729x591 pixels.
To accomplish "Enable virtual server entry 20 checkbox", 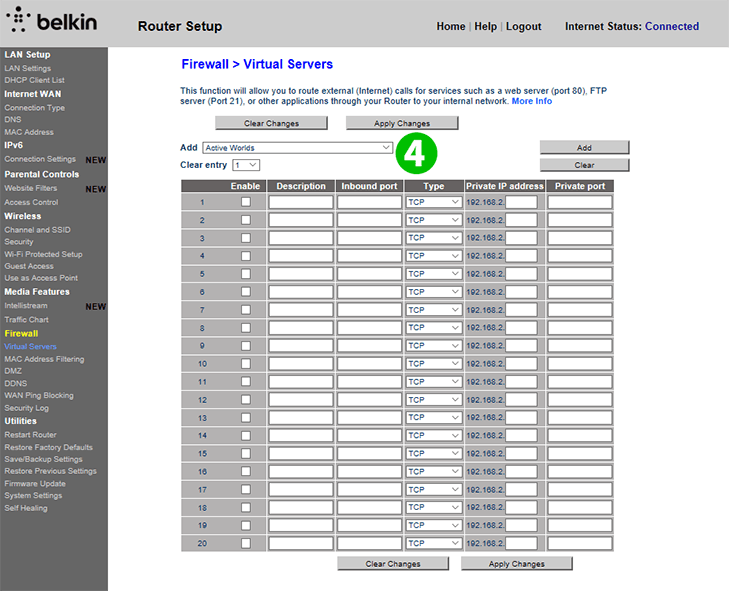I will tap(246, 543).
